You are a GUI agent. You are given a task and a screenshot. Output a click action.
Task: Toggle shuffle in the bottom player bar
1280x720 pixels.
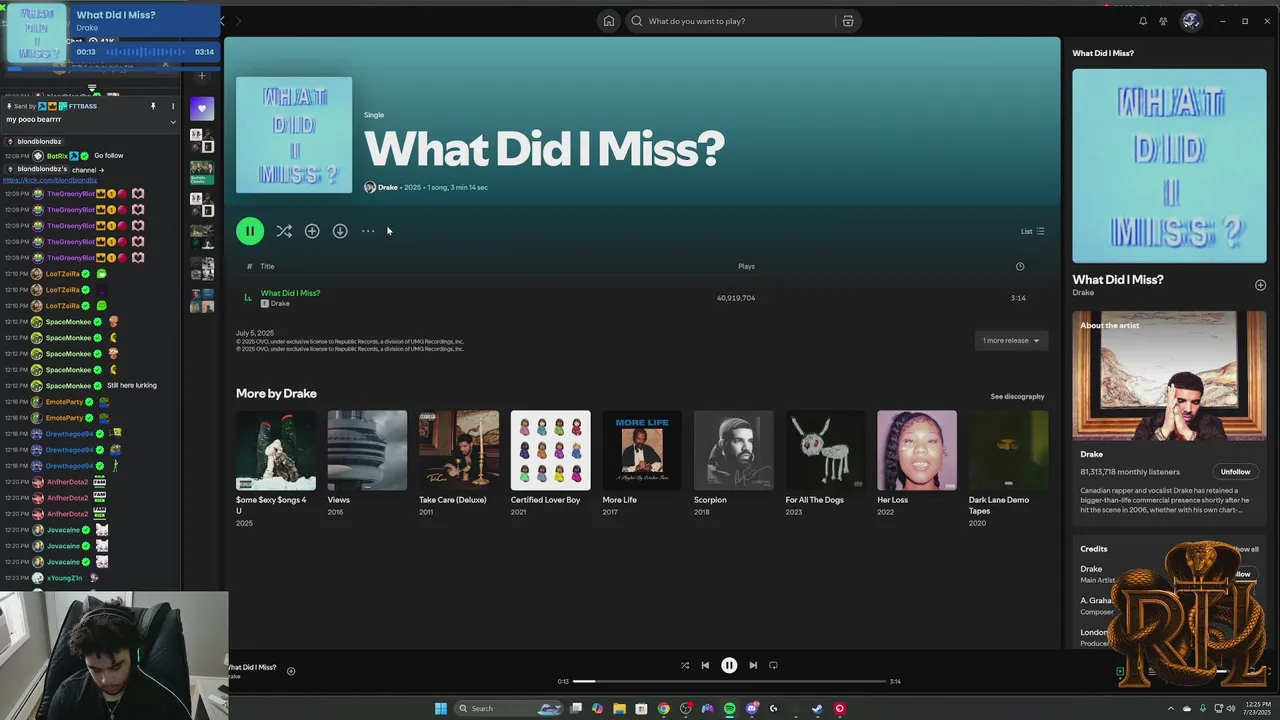(x=685, y=665)
